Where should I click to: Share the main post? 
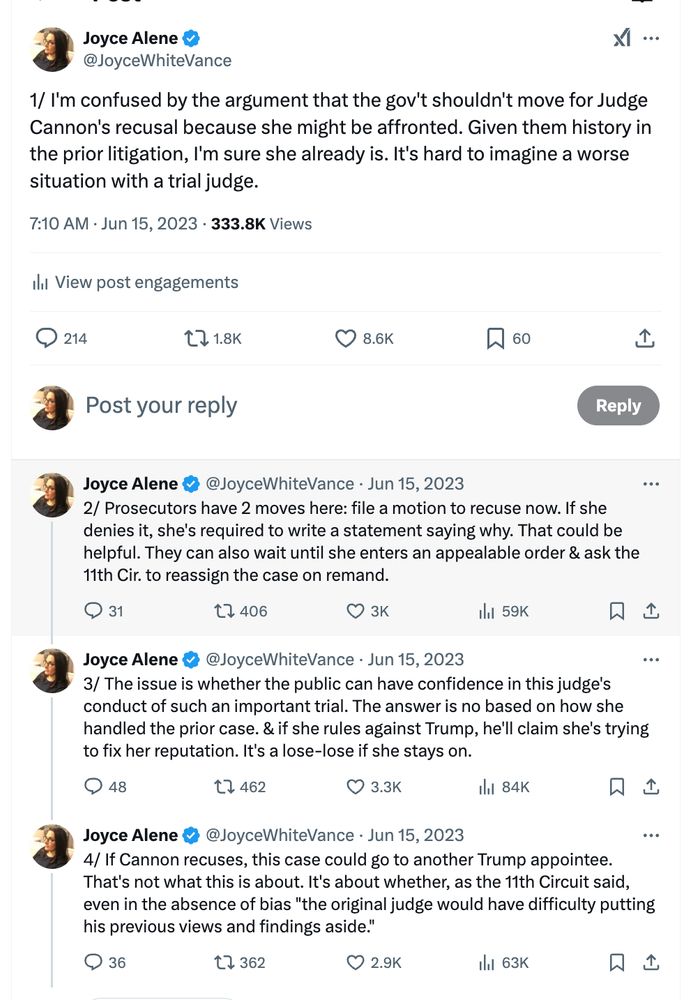(645, 339)
